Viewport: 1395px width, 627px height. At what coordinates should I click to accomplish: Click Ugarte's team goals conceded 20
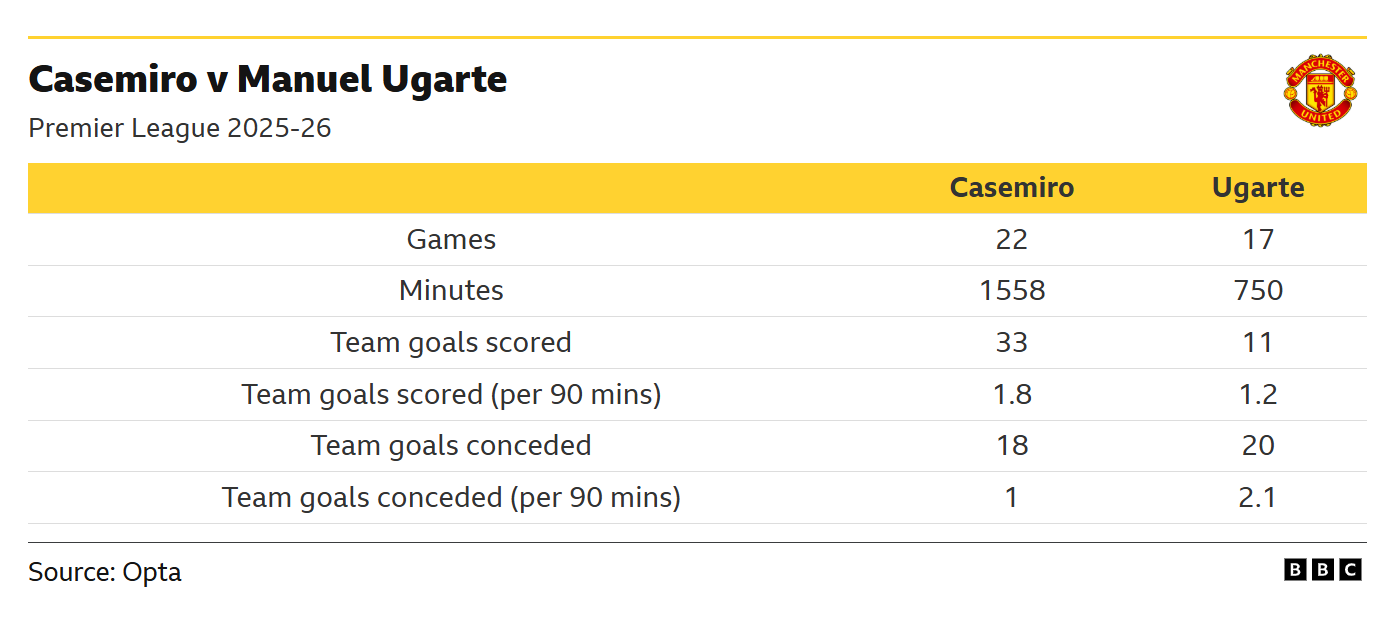coord(1257,446)
